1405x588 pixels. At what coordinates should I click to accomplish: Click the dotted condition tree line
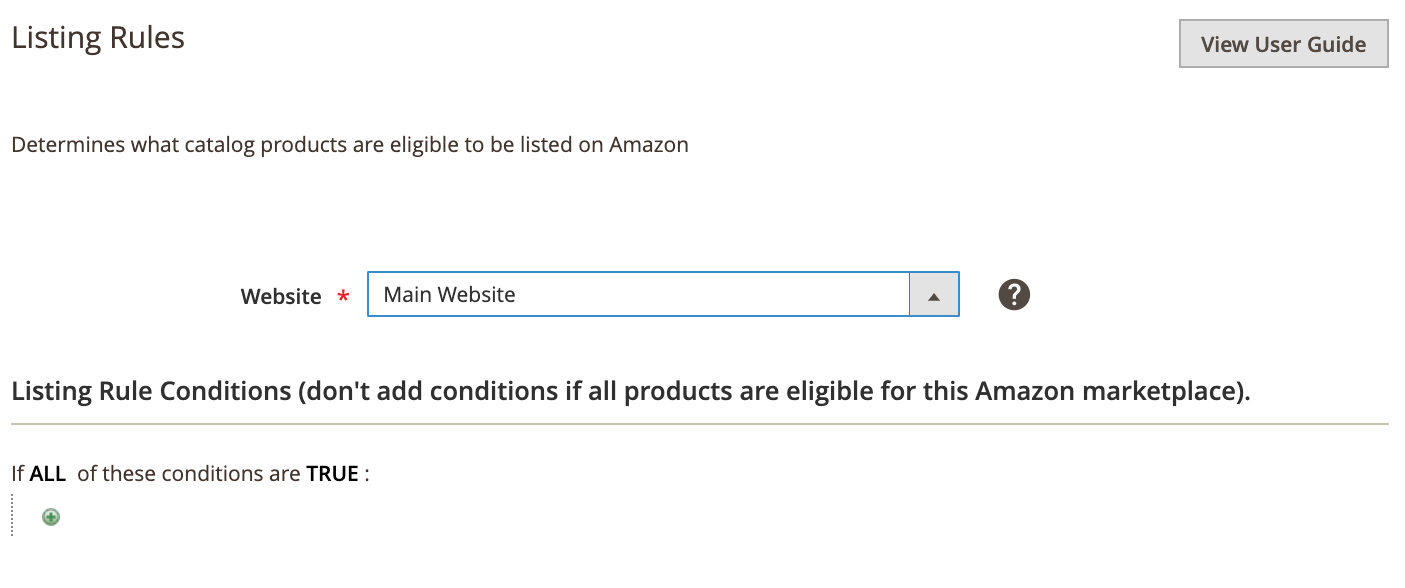pyautogui.click(x=12, y=514)
